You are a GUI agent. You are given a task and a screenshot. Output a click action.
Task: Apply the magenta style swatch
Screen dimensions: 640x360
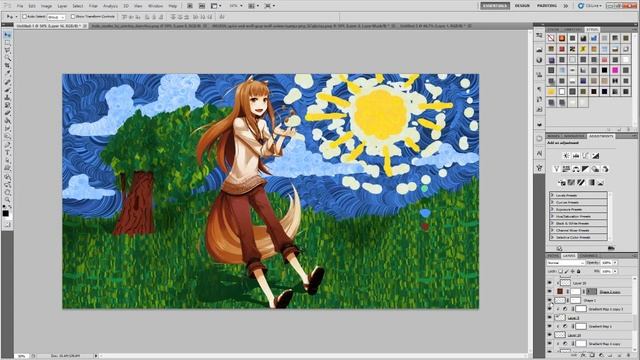[x=615, y=71]
